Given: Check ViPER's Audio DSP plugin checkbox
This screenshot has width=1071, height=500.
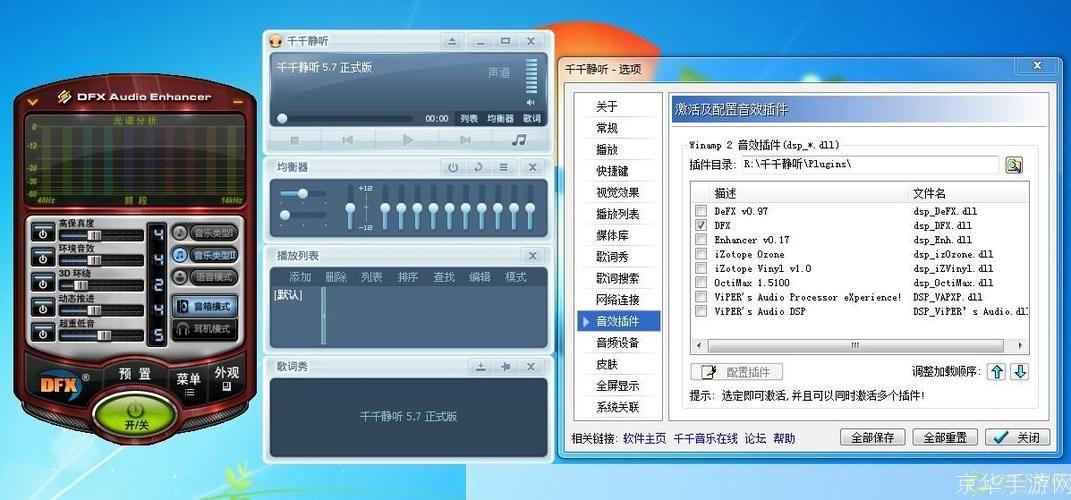Looking at the screenshot, I should (701, 311).
